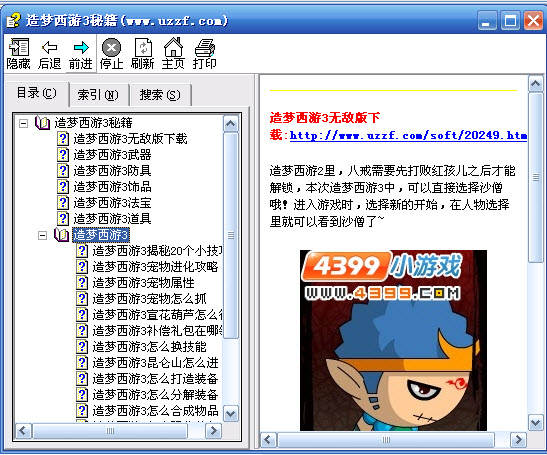Screen dimensions: 547x455
Task: Click the tree pane scroll-up arrow
Action: click(231, 124)
